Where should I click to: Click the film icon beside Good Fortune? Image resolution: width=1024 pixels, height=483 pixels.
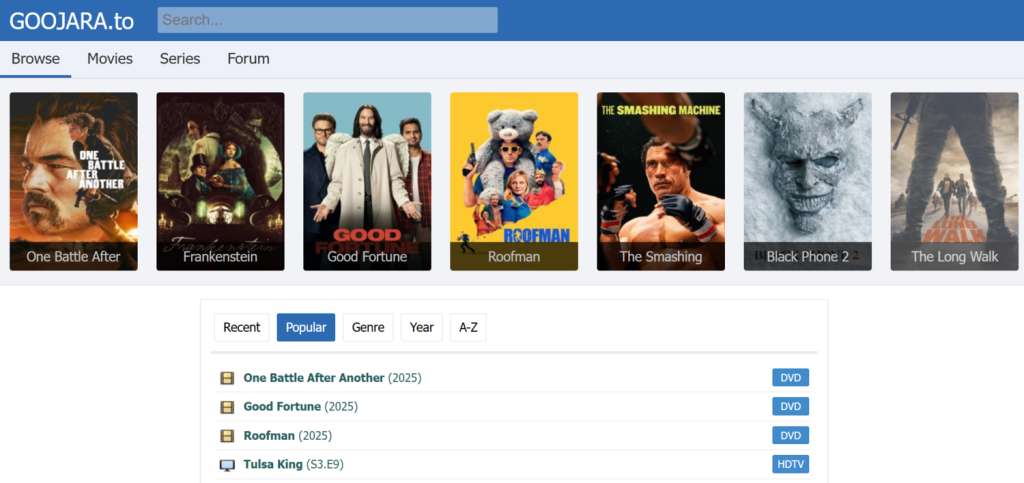pyautogui.click(x=227, y=407)
